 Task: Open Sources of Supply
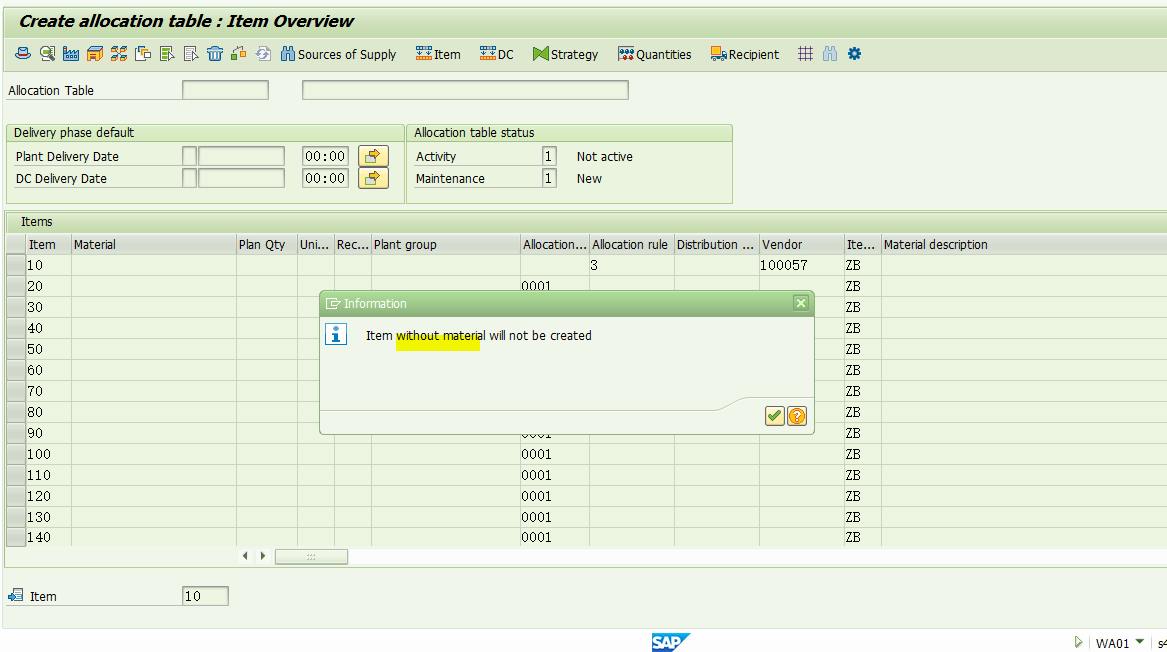coord(339,54)
